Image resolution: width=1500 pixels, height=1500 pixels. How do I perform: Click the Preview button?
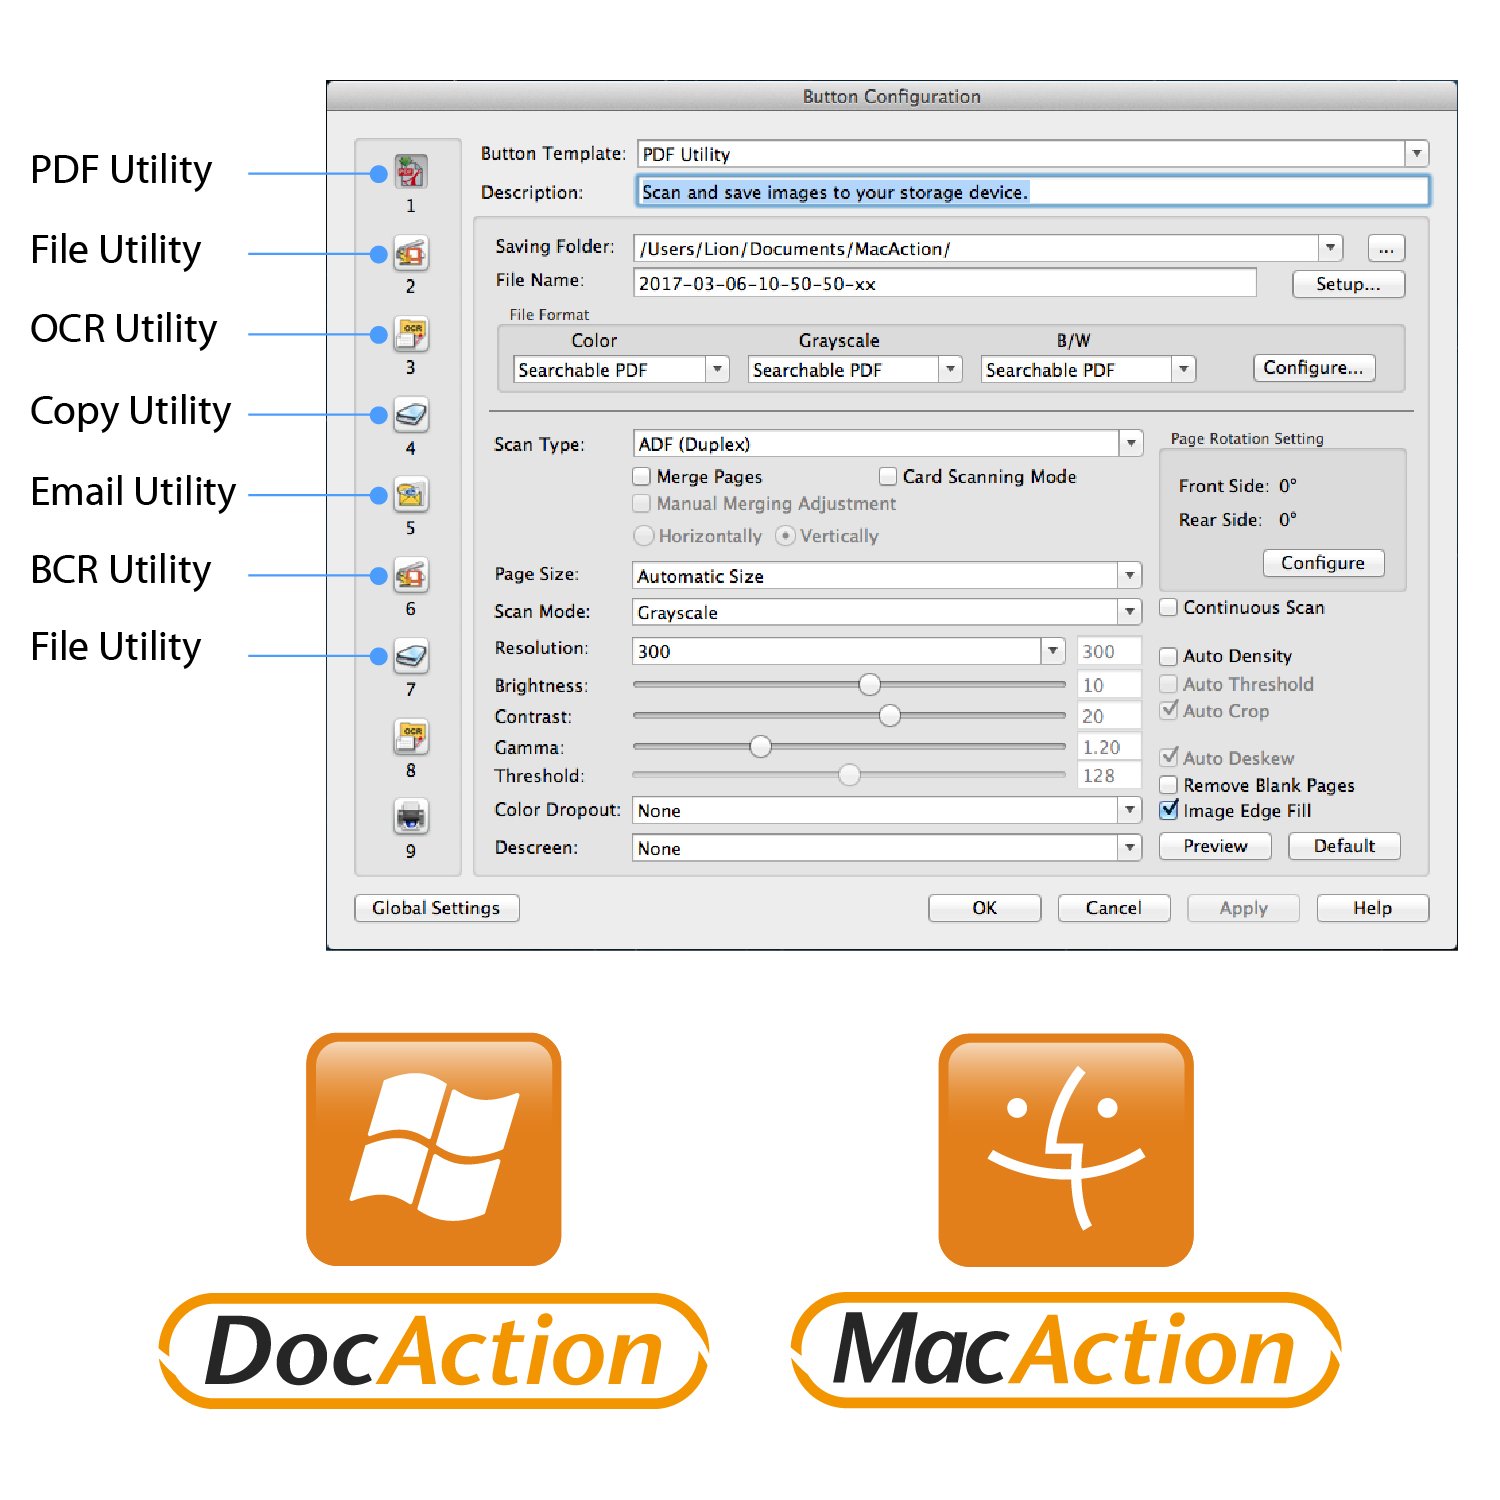pyautogui.click(x=1215, y=846)
